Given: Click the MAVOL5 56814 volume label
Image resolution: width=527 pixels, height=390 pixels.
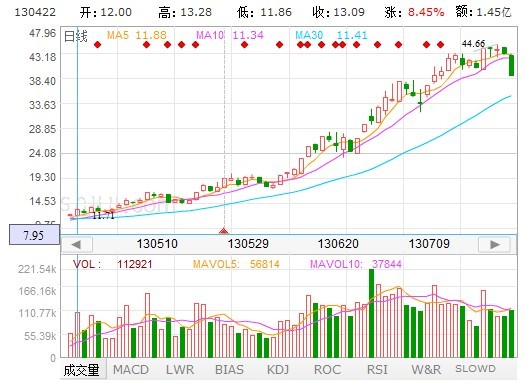Looking at the screenshot, I should 236,264.
